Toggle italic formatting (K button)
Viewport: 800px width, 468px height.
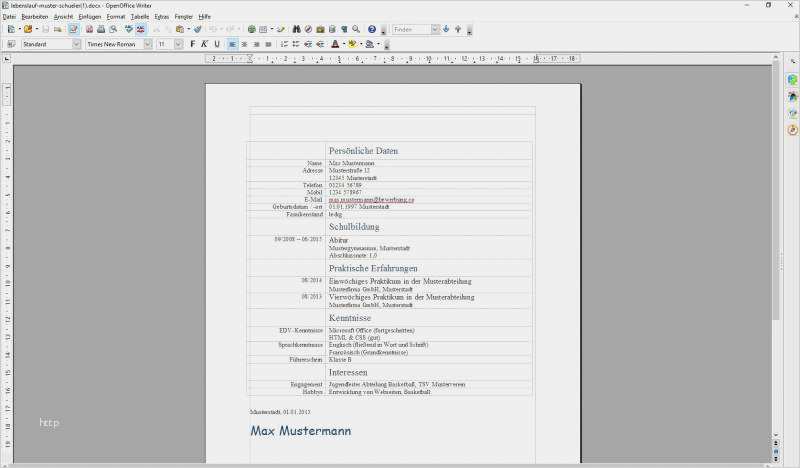click(204, 44)
